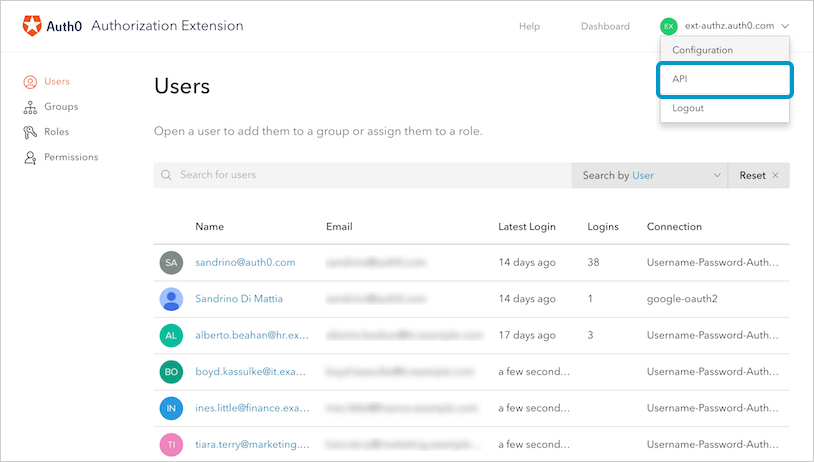Select the Groups hierarchy icon
This screenshot has height=462, width=814.
click(x=30, y=107)
